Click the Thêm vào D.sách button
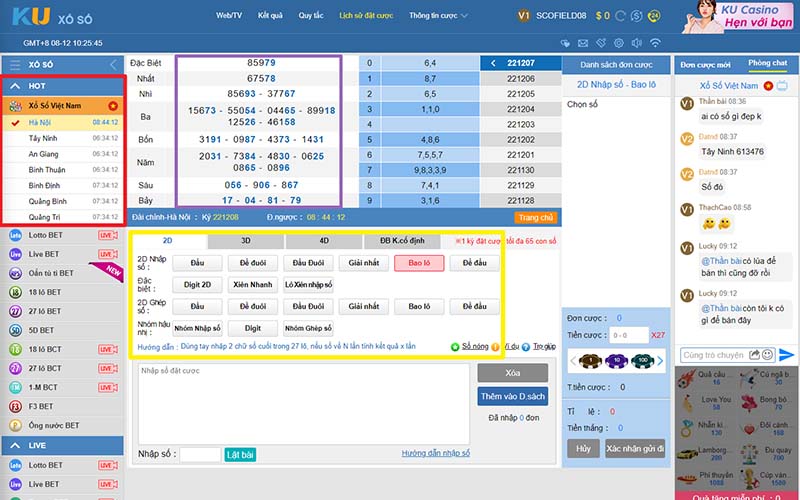This screenshot has height=500, width=800. pos(513,396)
